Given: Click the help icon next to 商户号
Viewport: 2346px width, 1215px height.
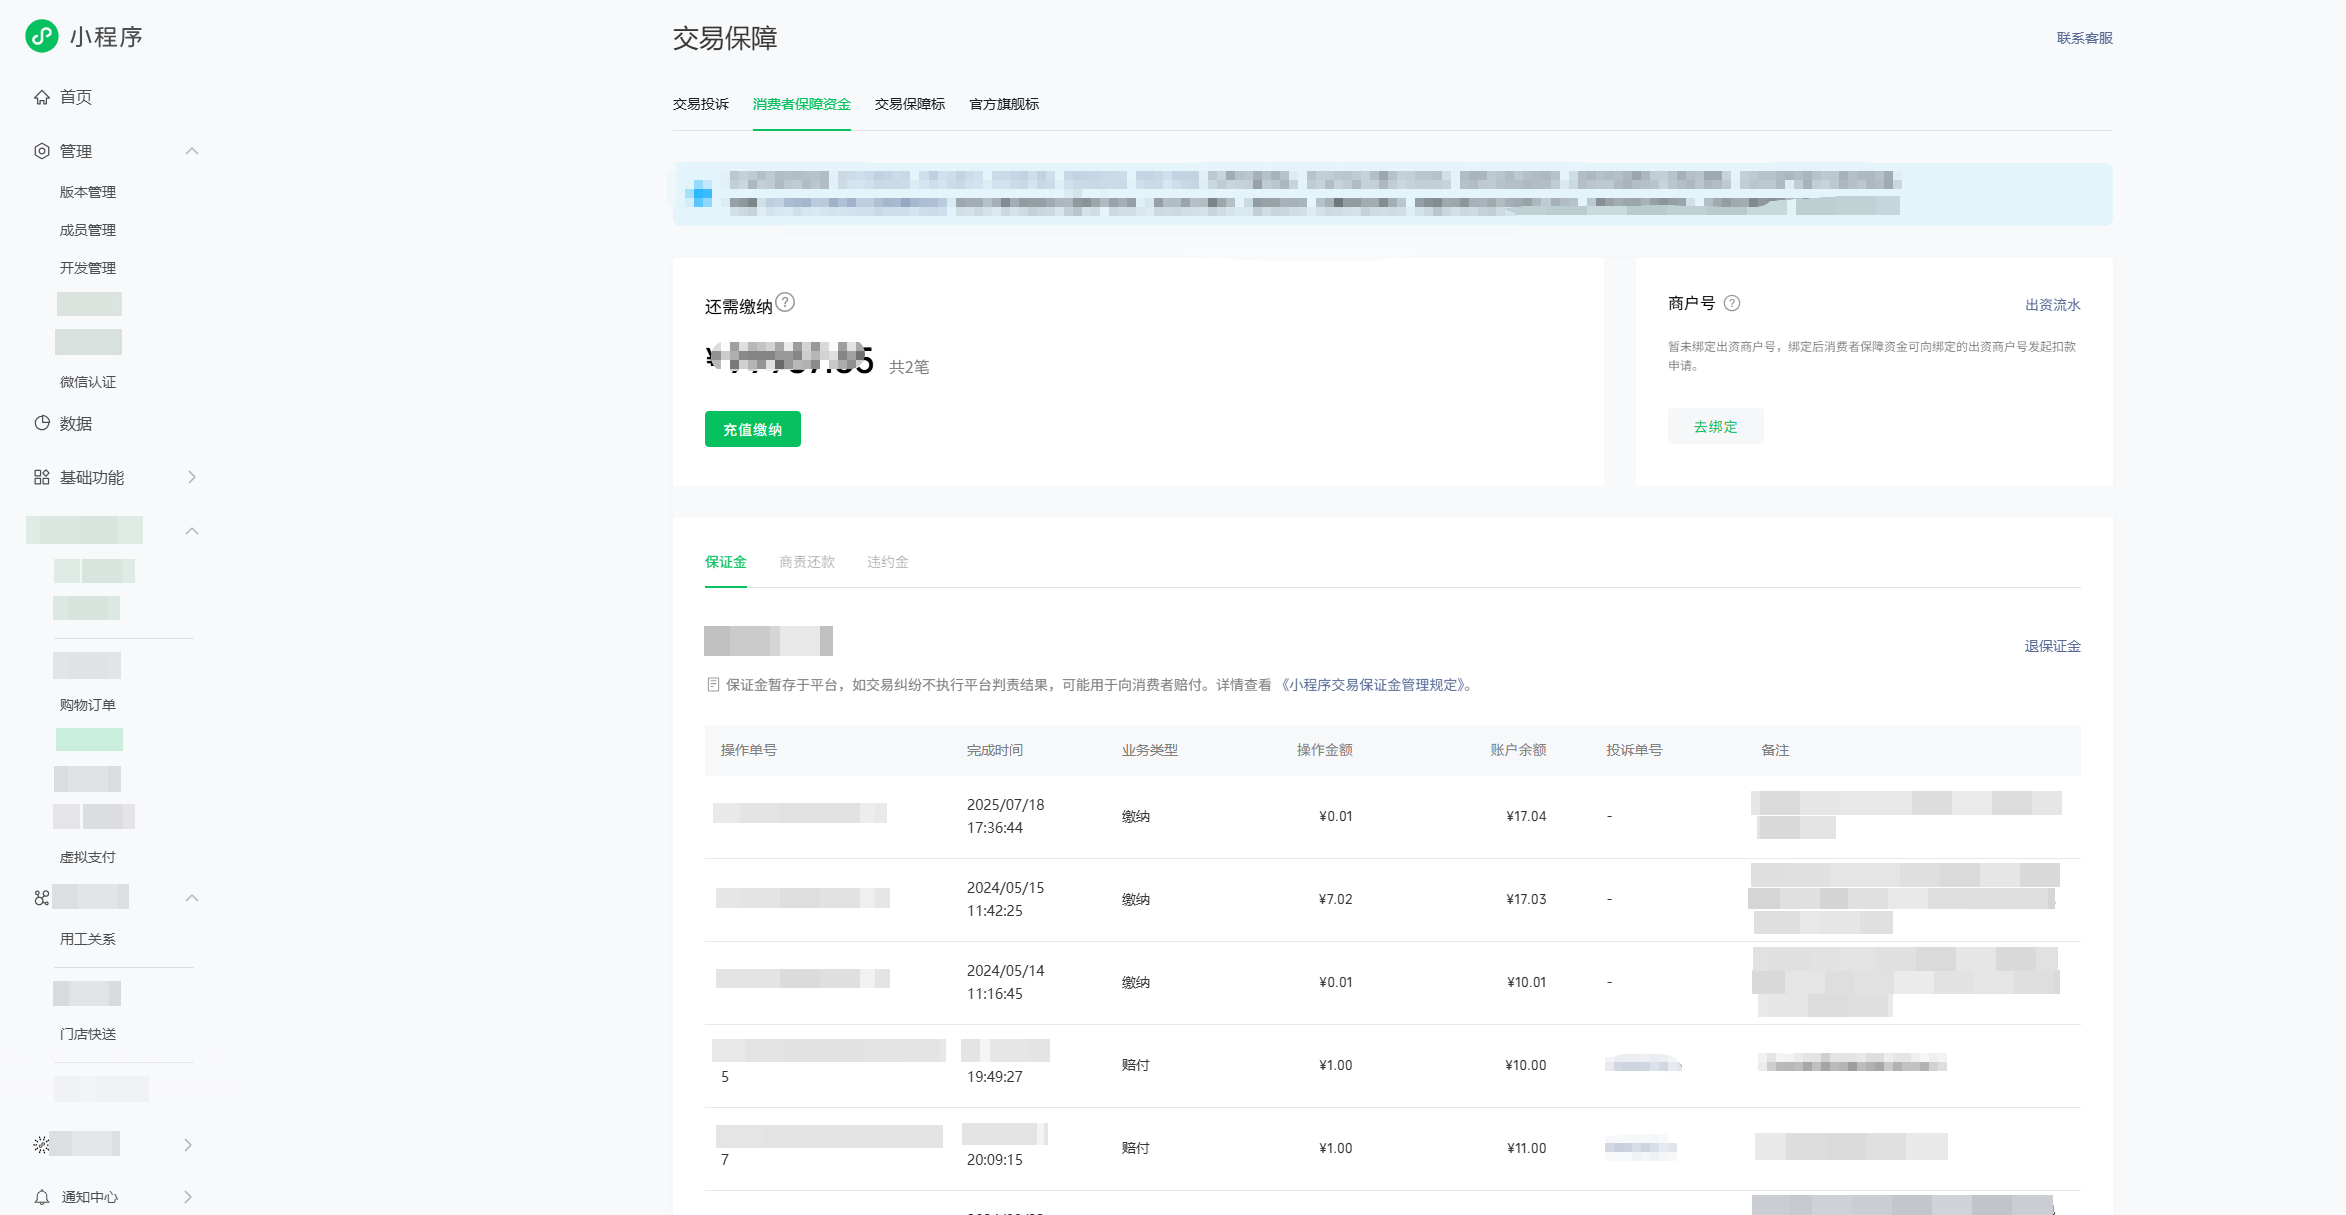Looking at the screenshot, I should 1732,303.
